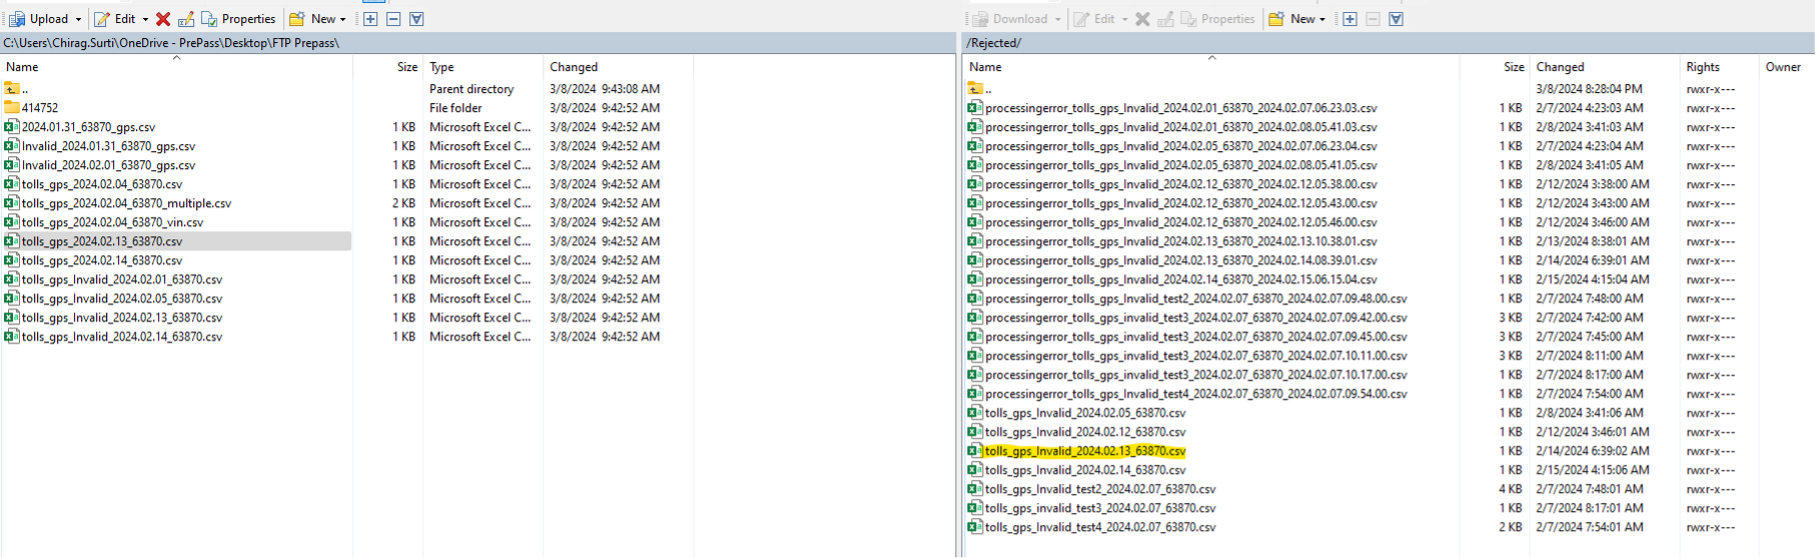Click Select Files plus icon in remote panel
Viewport: 1816px width, 558px height.
[x=1349, y=19]
